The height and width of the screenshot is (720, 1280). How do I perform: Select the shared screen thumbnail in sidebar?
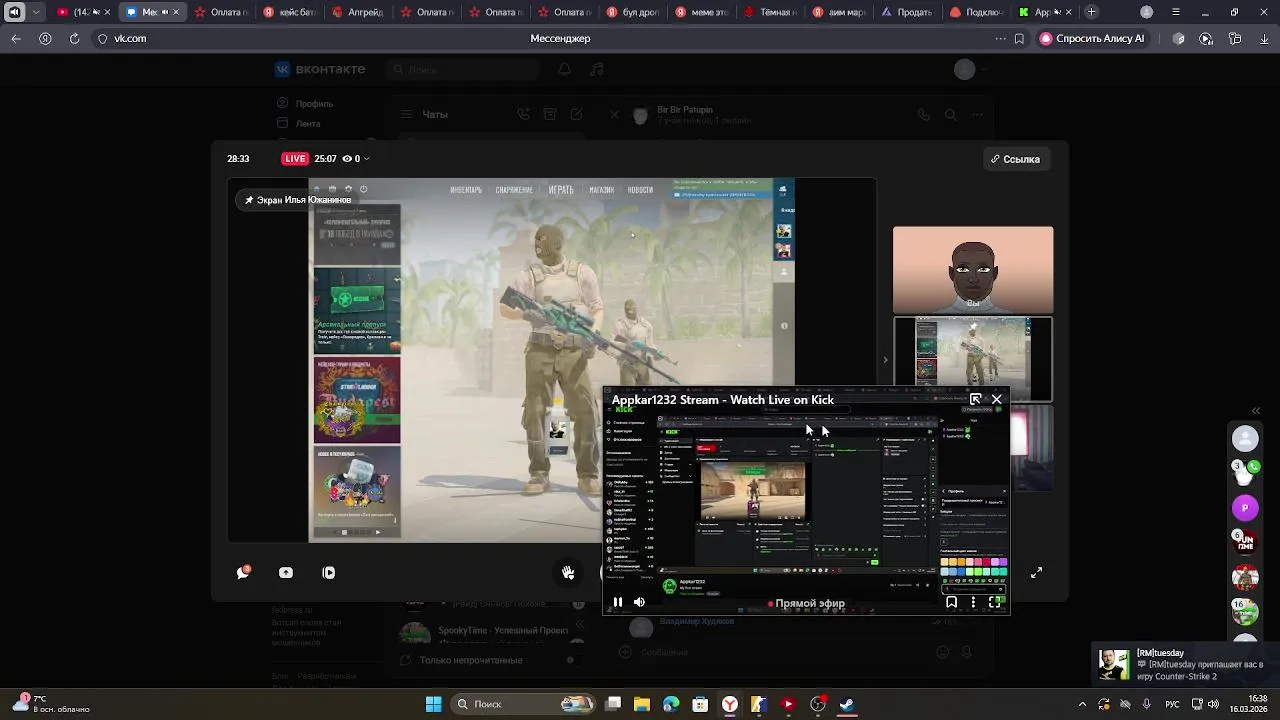coord(973,359)
